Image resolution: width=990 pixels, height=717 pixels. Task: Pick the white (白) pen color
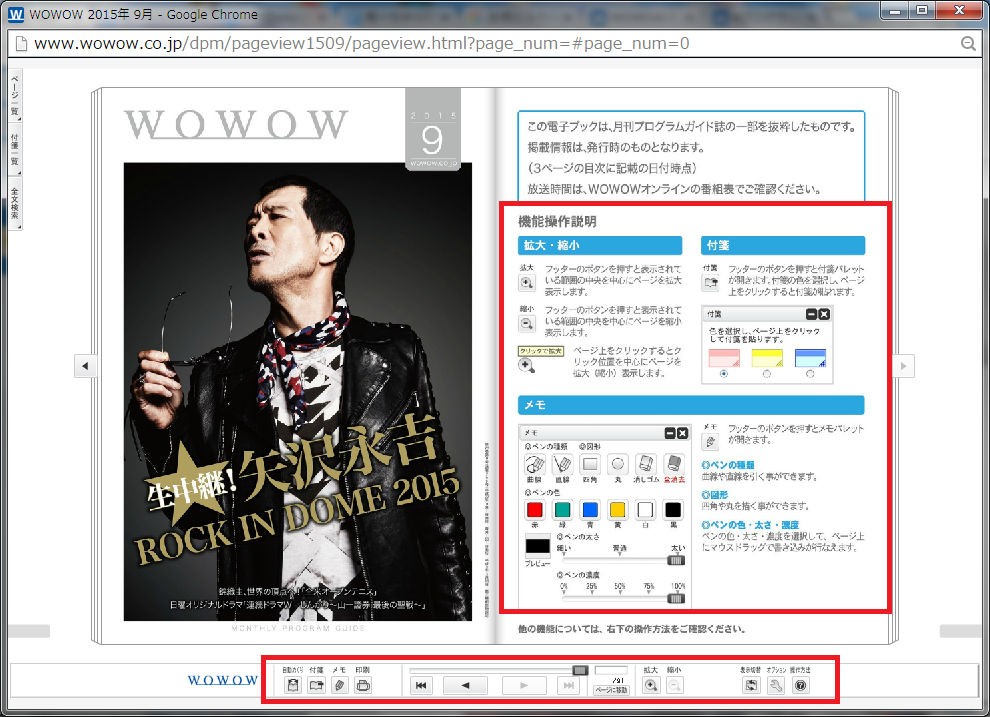(645, 510)
